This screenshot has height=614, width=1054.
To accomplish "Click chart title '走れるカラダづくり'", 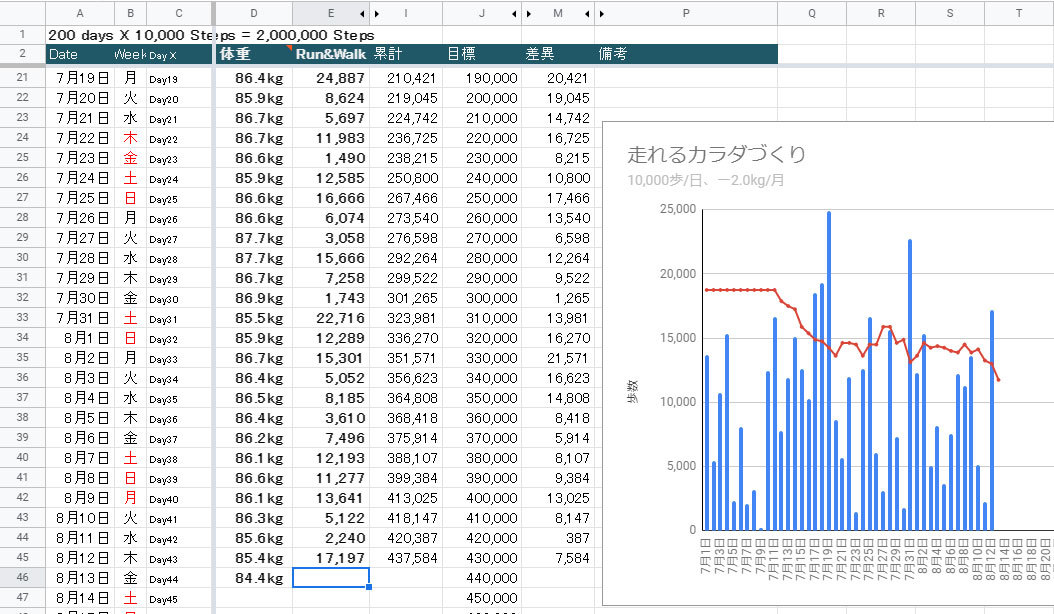I will click(717, 154).
